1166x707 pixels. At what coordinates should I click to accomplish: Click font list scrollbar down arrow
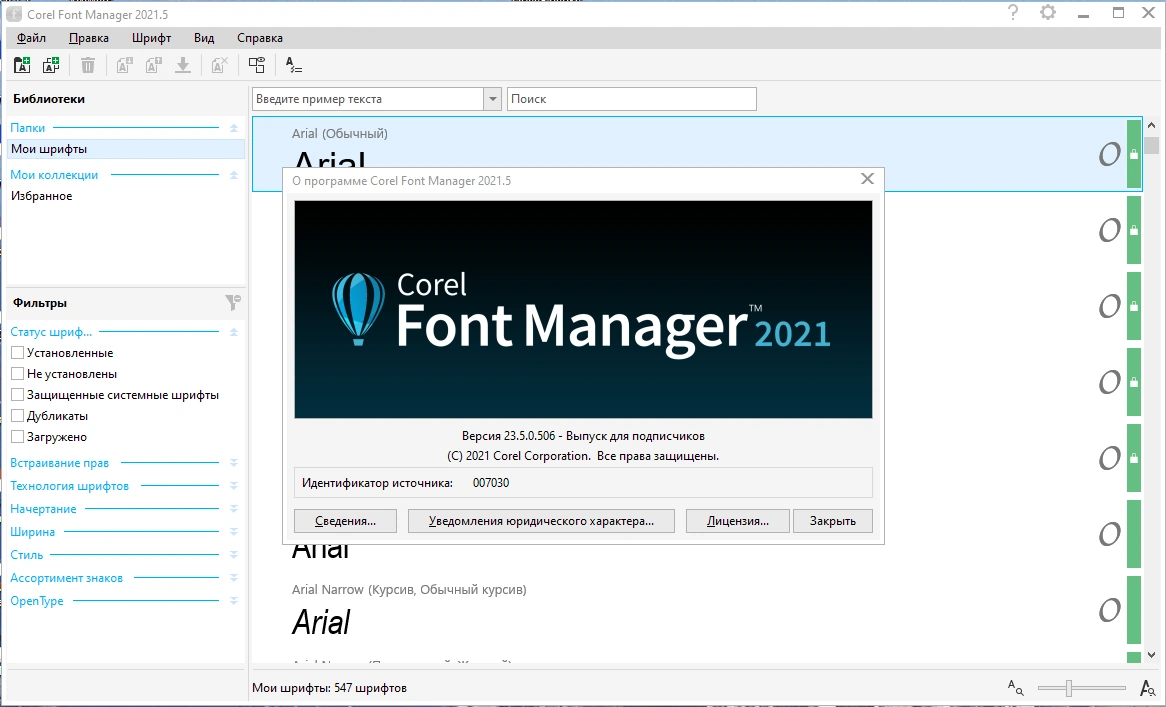click(x=1152, y=655)
